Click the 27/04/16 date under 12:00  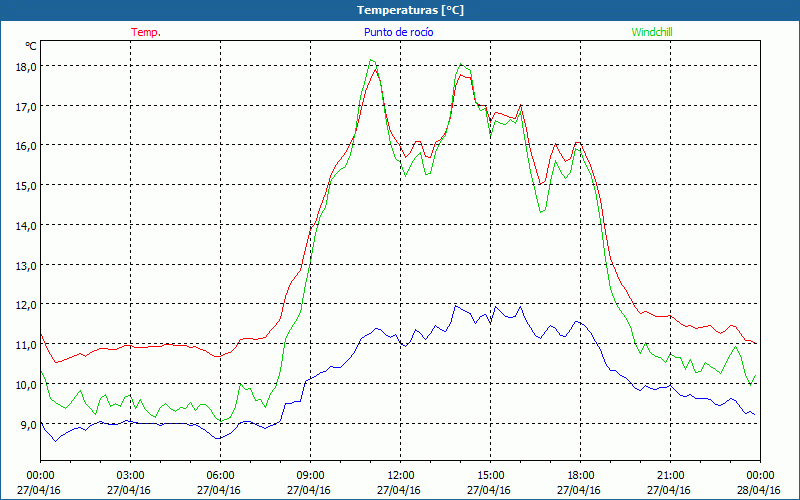[399, 490]
